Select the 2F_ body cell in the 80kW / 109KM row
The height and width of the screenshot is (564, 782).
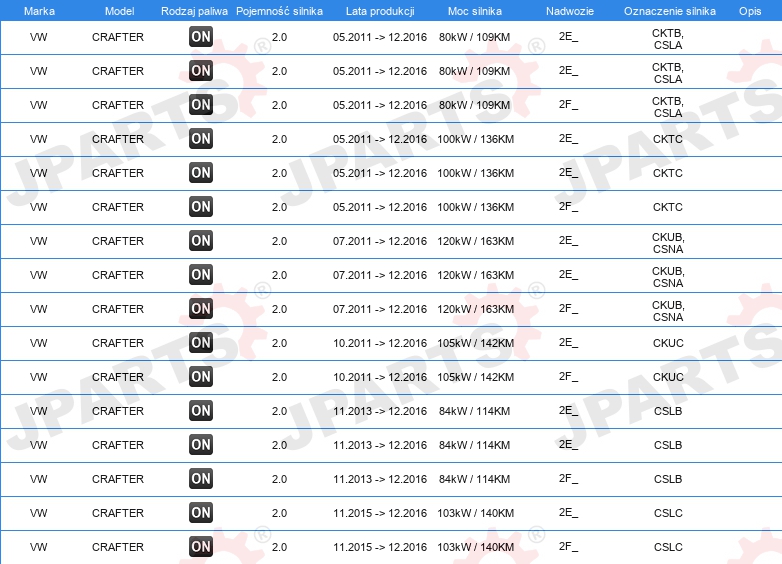(569, 105)
